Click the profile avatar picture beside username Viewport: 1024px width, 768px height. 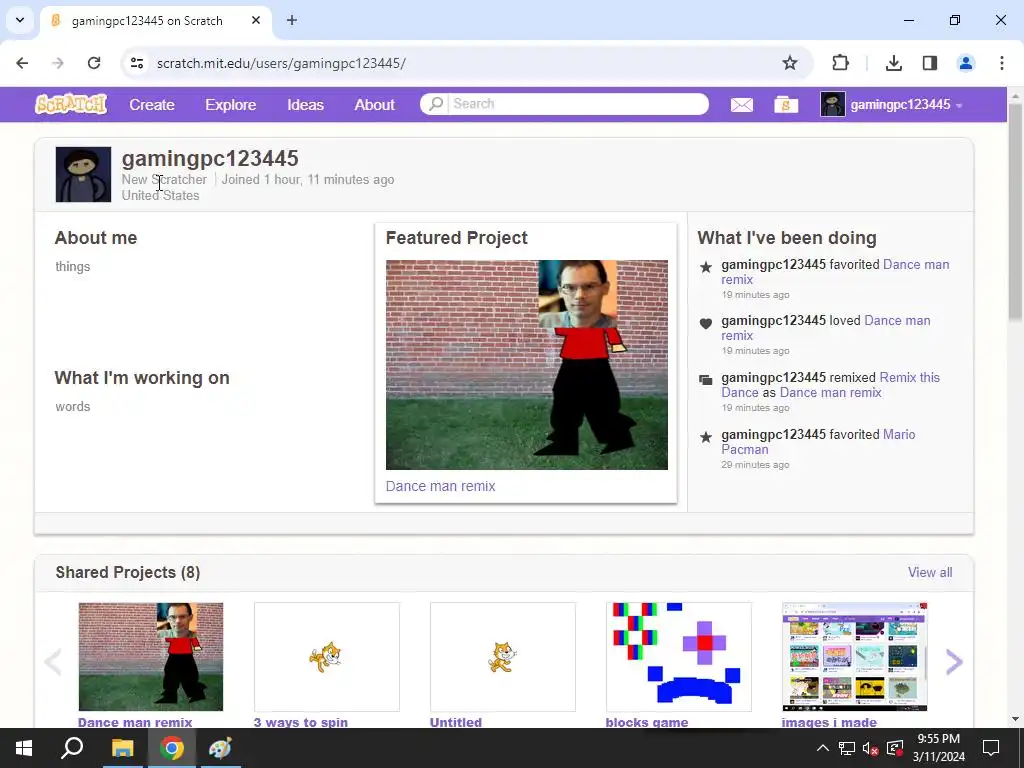point(84,174)
